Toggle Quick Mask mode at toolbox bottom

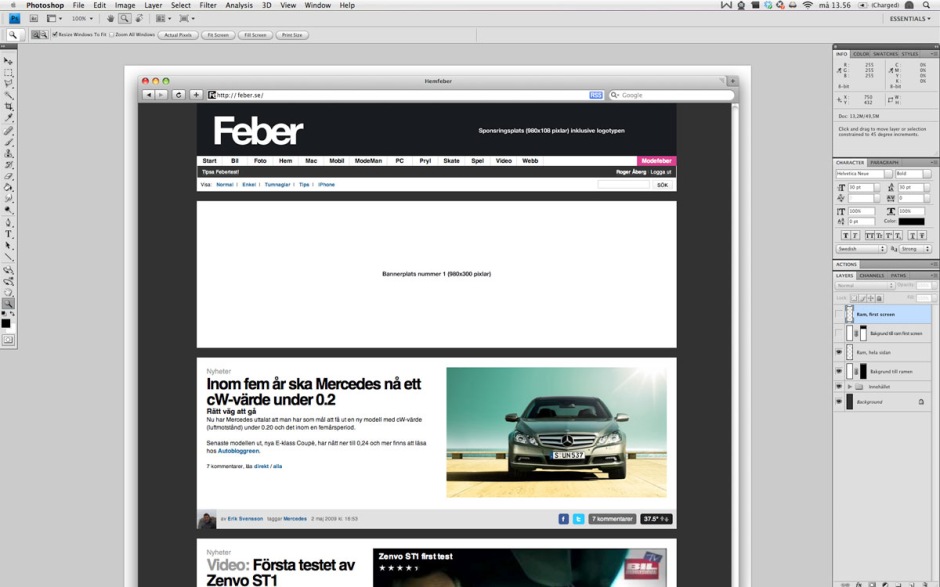pyautogui.click(x=8, y=340)
